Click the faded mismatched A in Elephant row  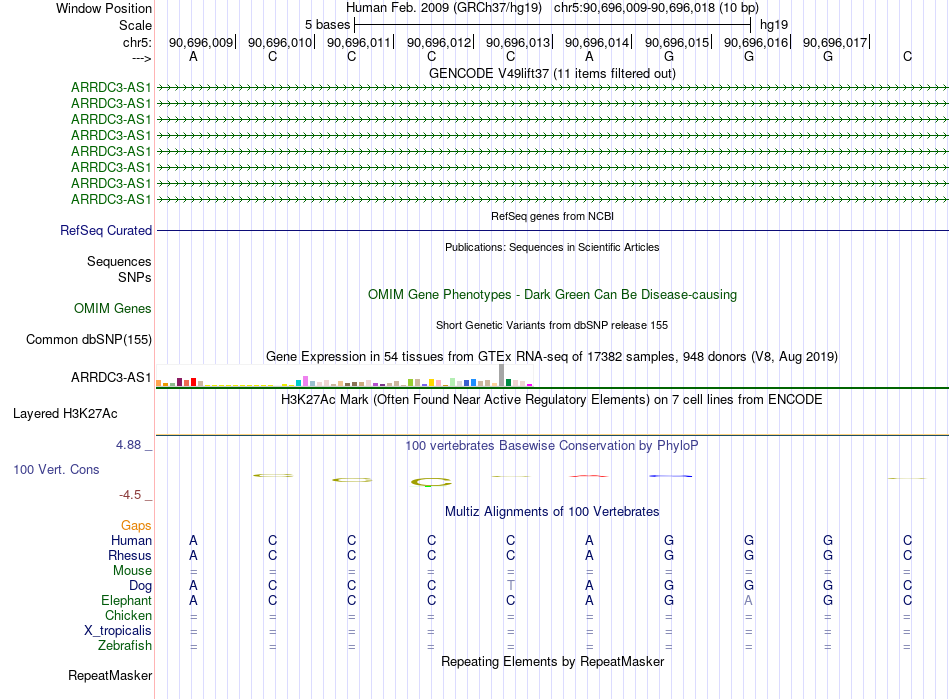(749, 601)
